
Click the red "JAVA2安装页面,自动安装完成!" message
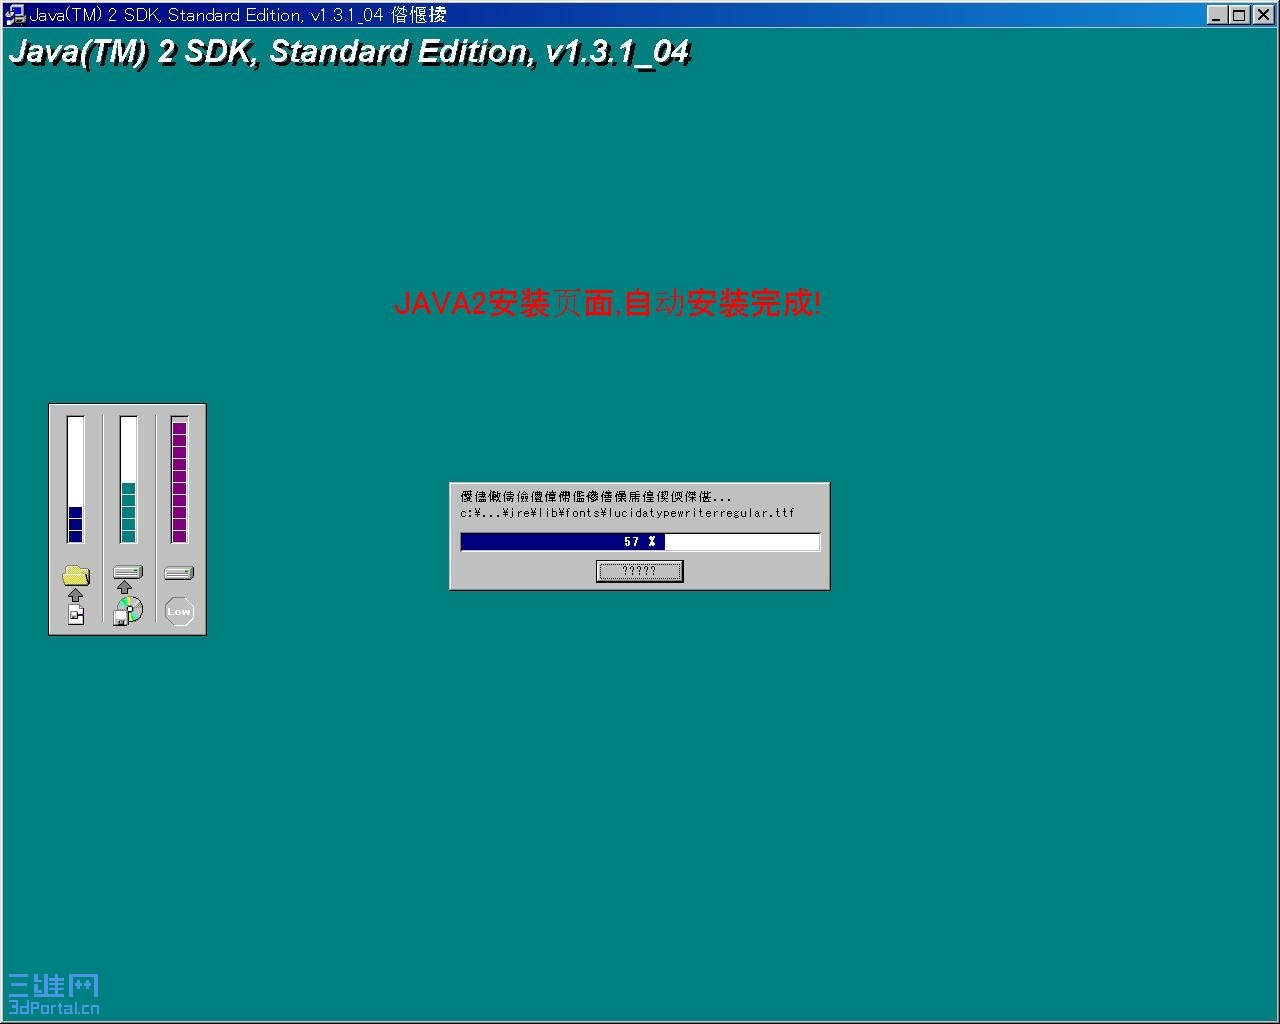(608, 303)
